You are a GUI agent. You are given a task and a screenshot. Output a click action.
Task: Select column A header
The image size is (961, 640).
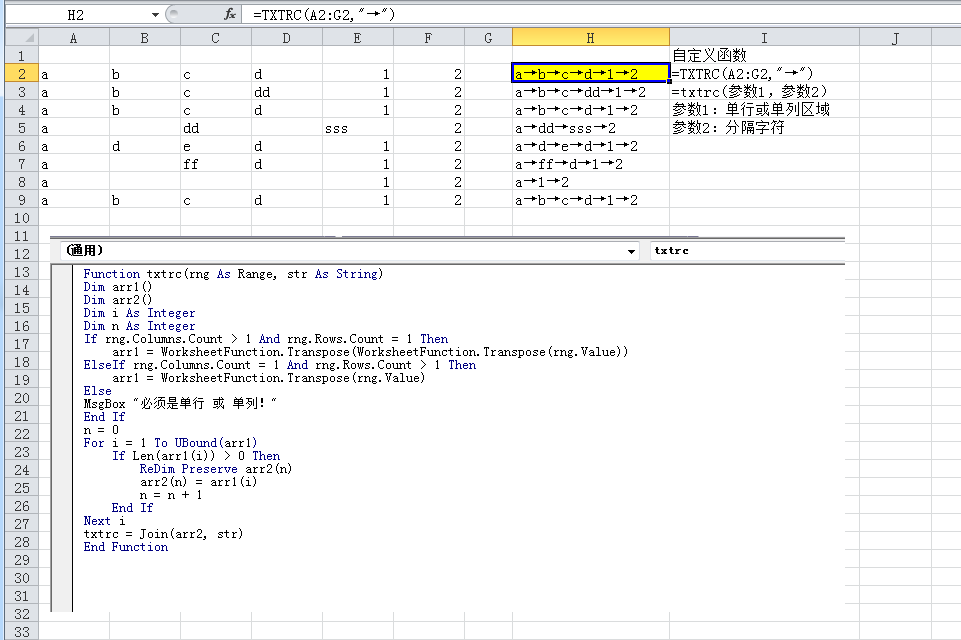coord(74,37)
